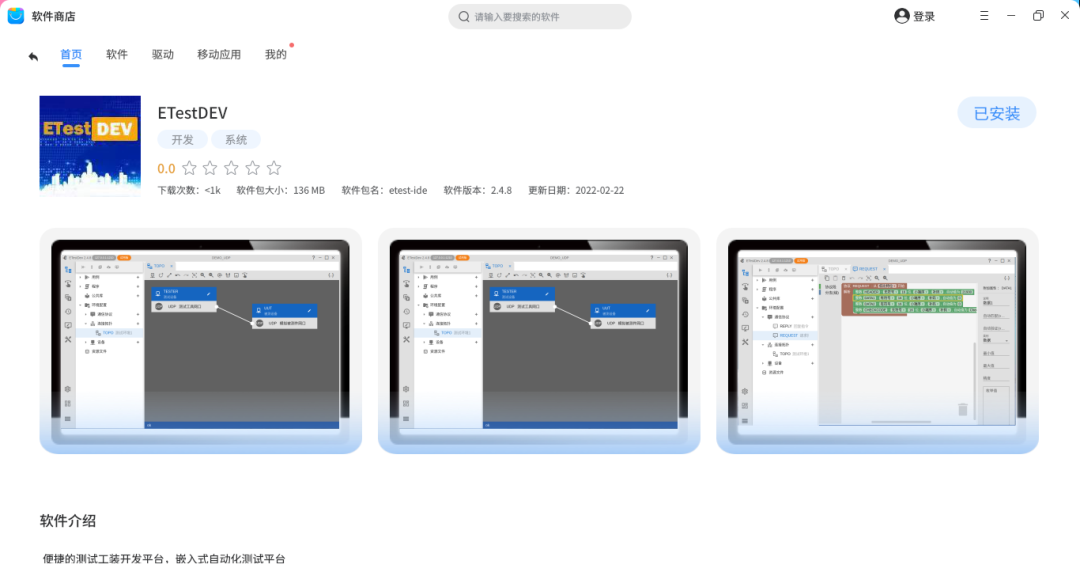Select the 移动应用 tab

pos(219,55)
